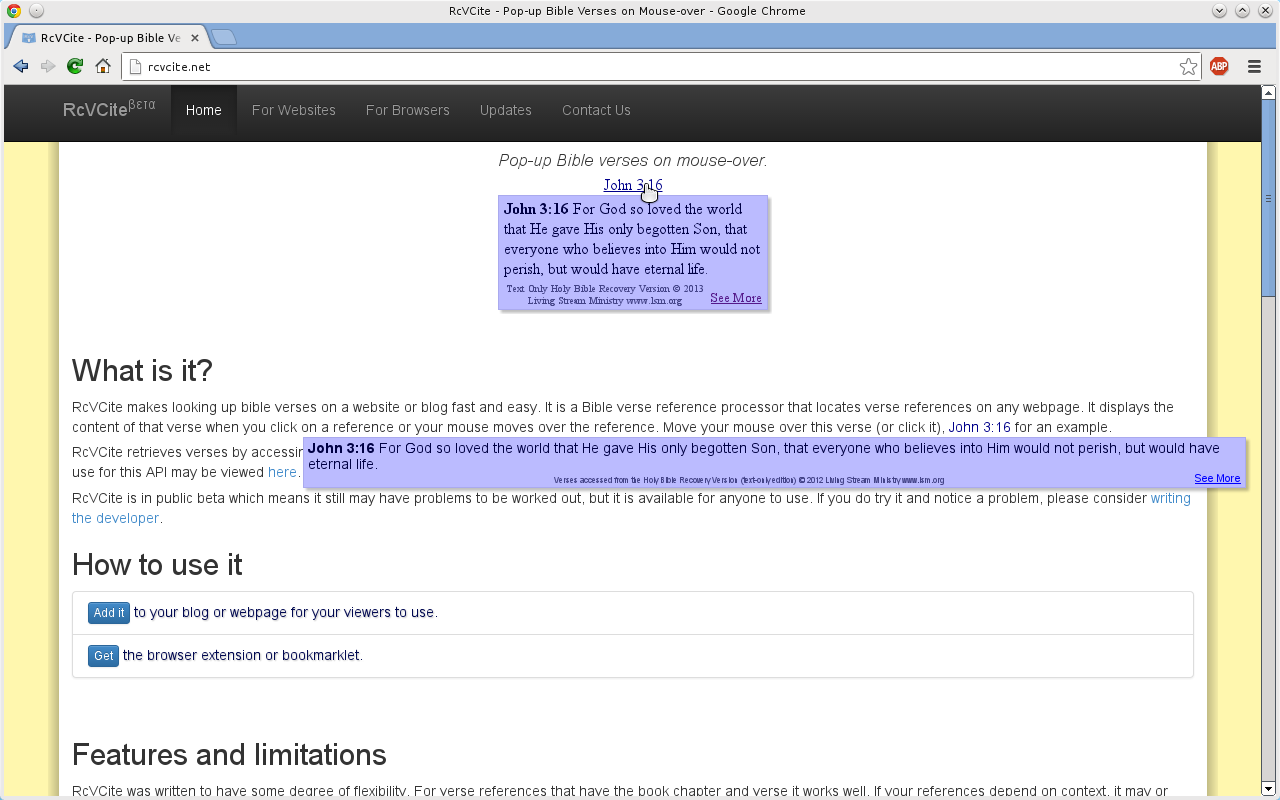Viewport: 1280px width, 800px height.
Task: Click the page icon in address bar
Action: pos(137,67)
